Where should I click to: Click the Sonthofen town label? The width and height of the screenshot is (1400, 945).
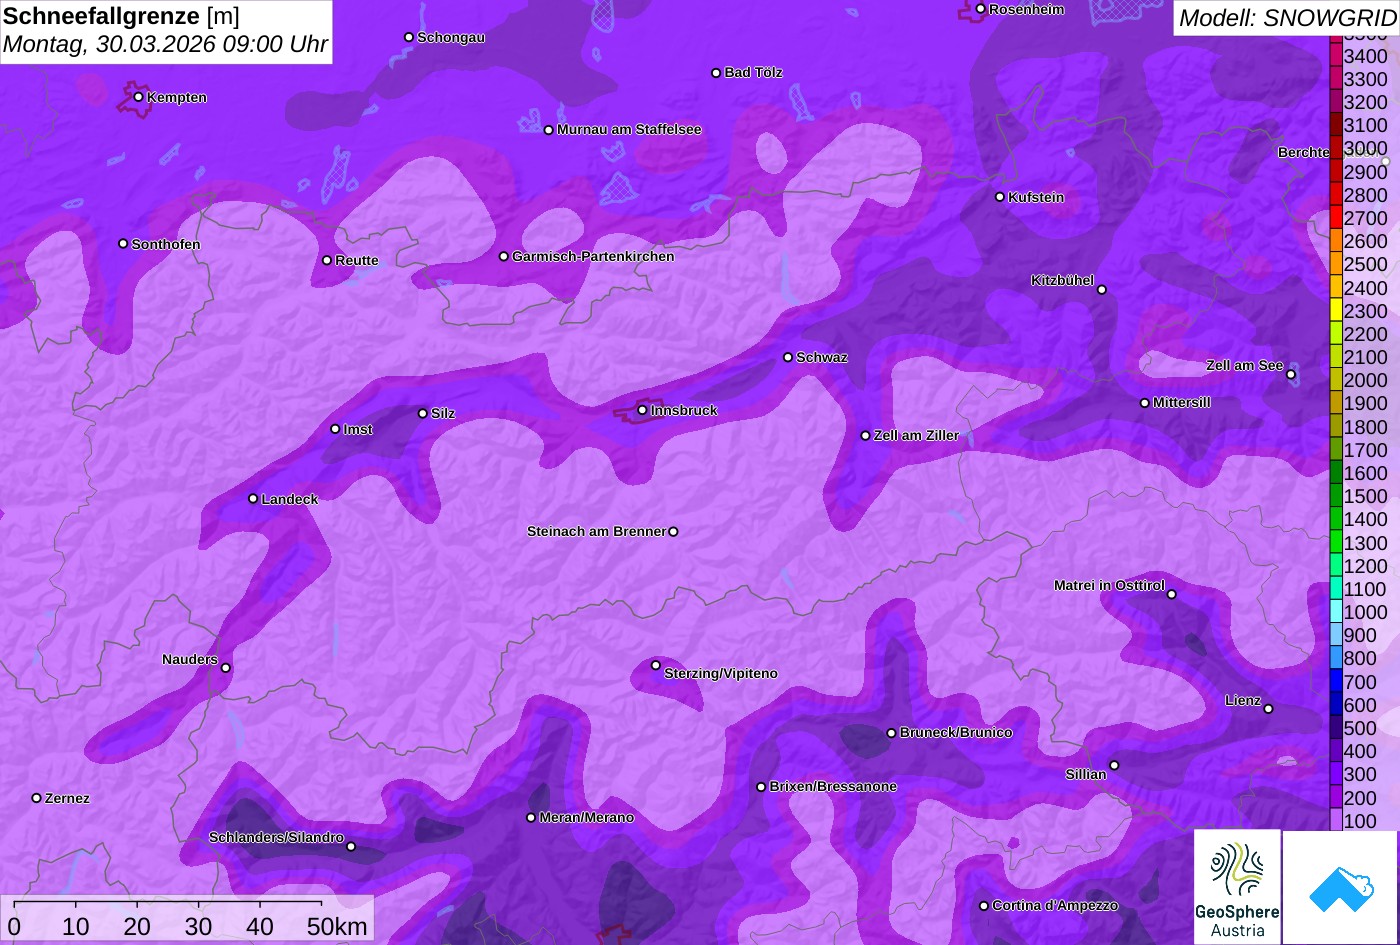(x=166, y=244)
